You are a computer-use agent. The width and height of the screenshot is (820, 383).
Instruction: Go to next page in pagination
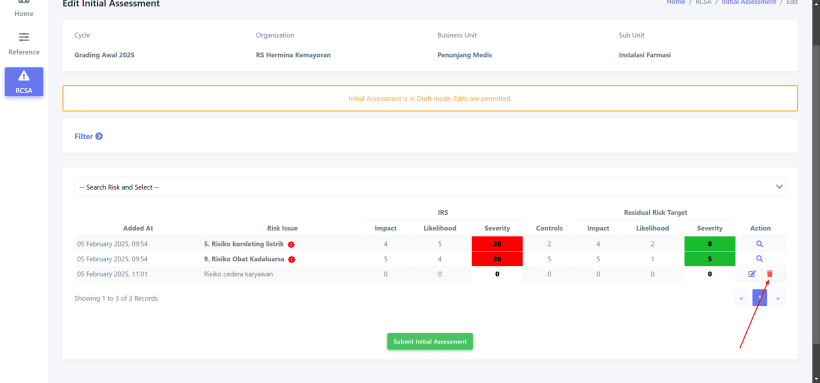pos(778,298)
